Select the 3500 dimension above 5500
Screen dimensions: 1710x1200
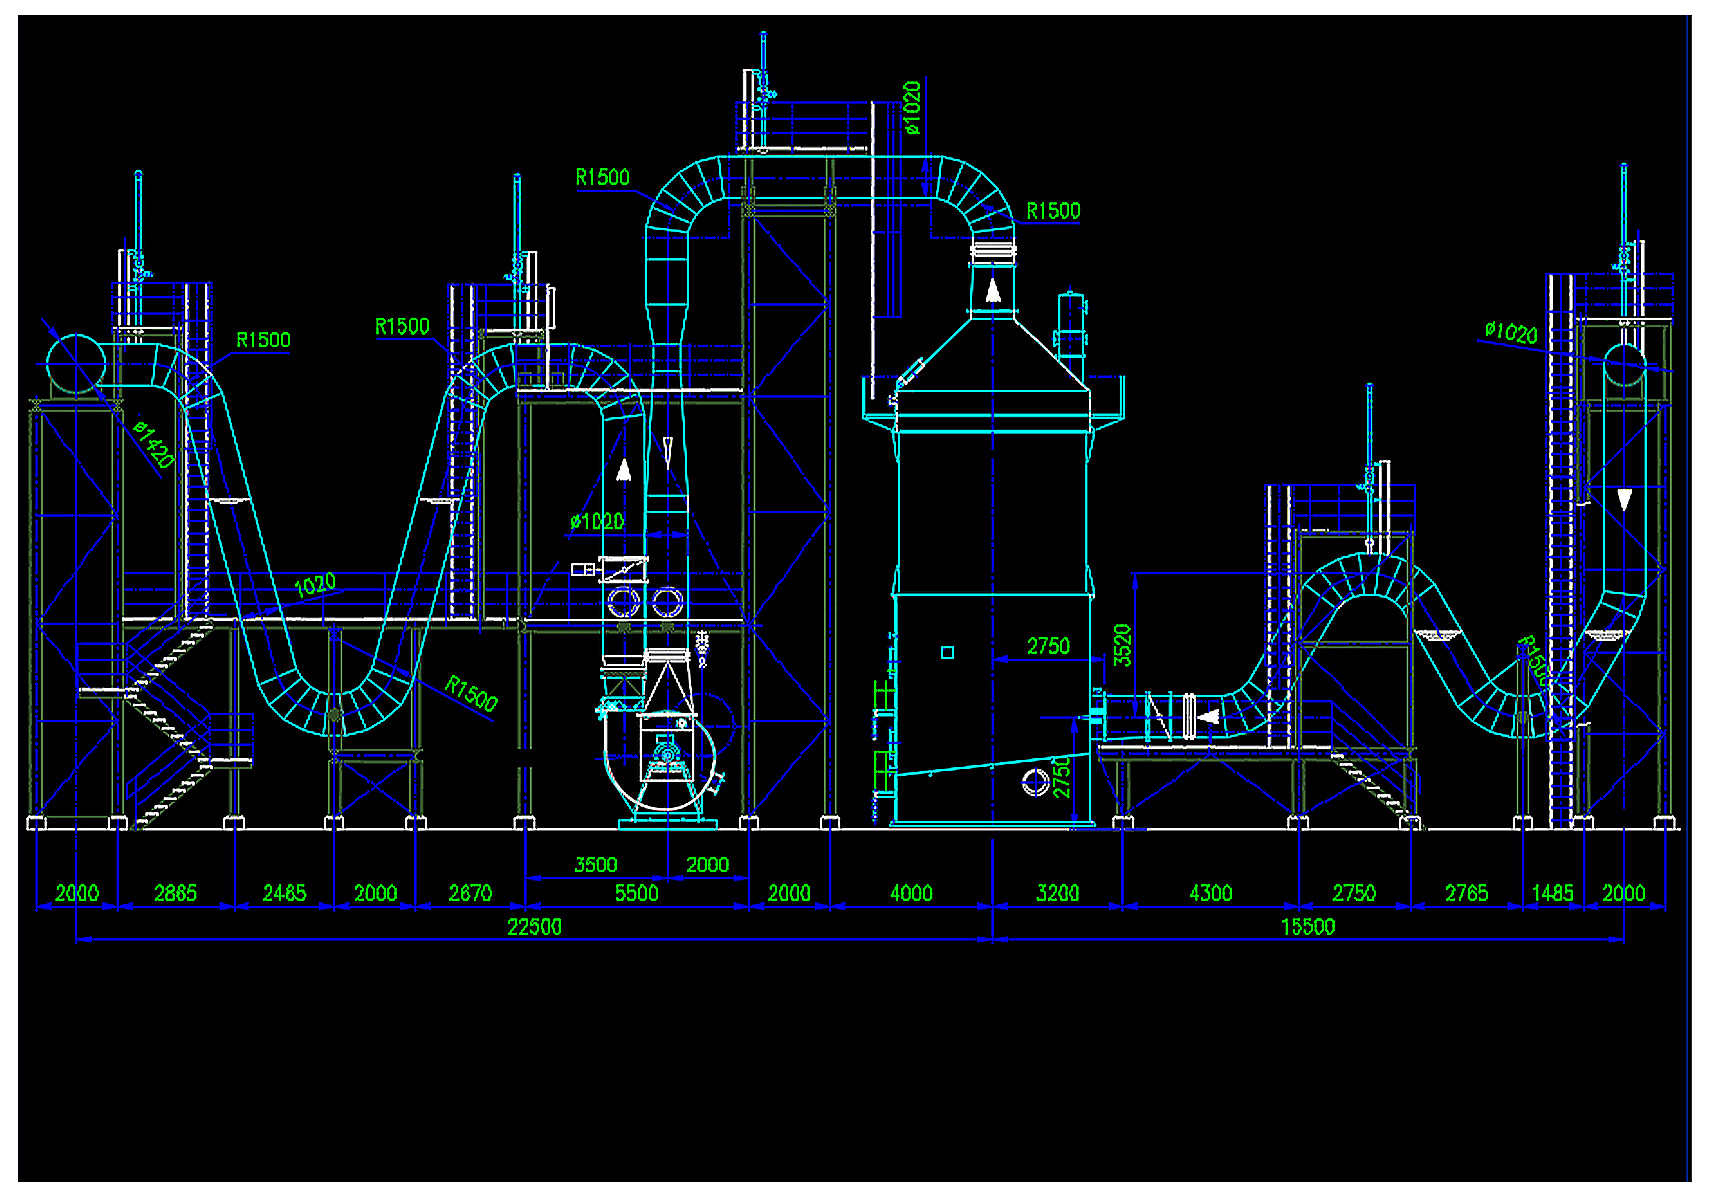tap(596, 865)
